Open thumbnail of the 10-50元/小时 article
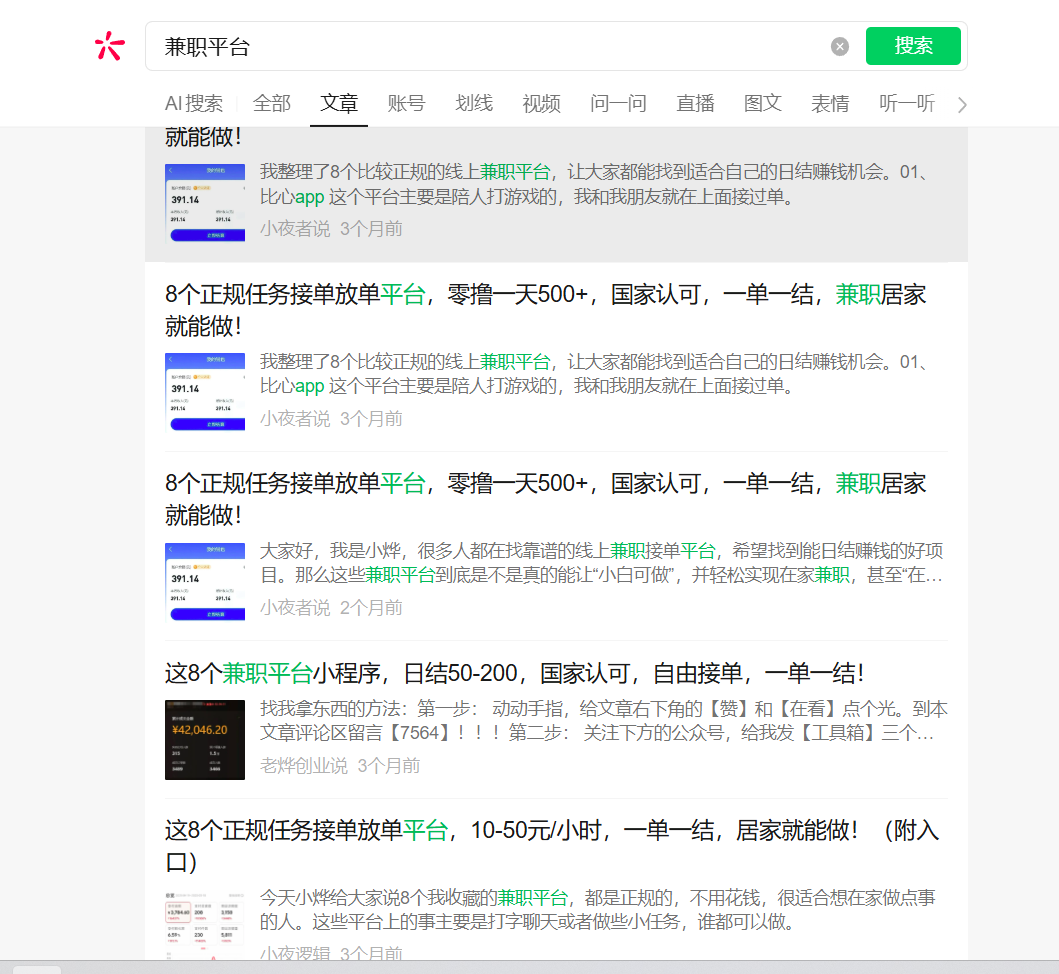 [x=205, y=924]
